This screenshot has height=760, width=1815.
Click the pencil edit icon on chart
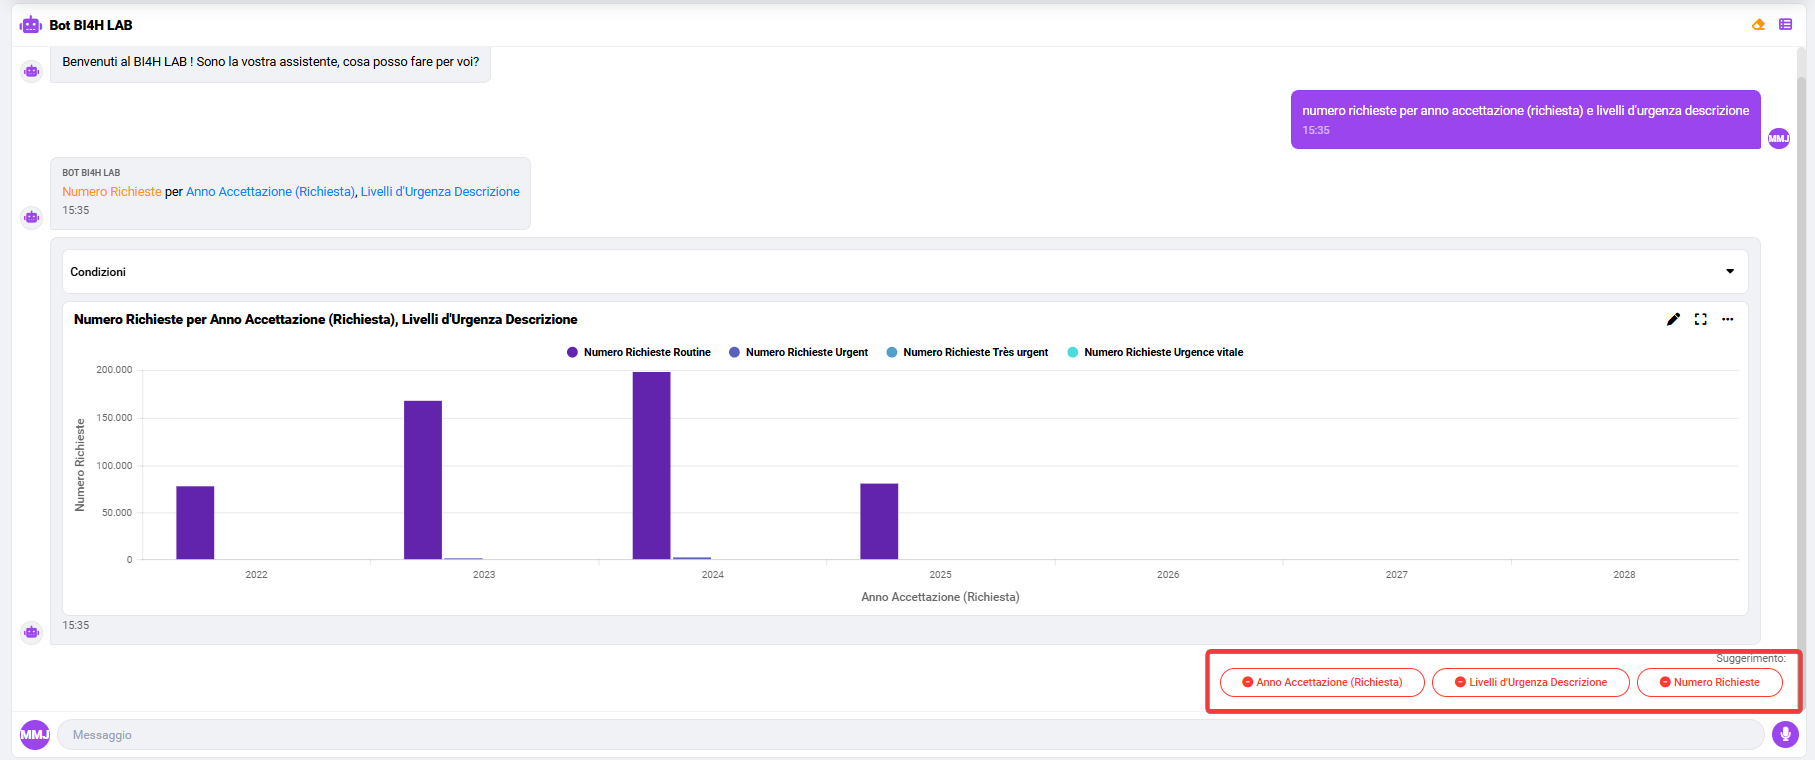tap(1673, 319)
